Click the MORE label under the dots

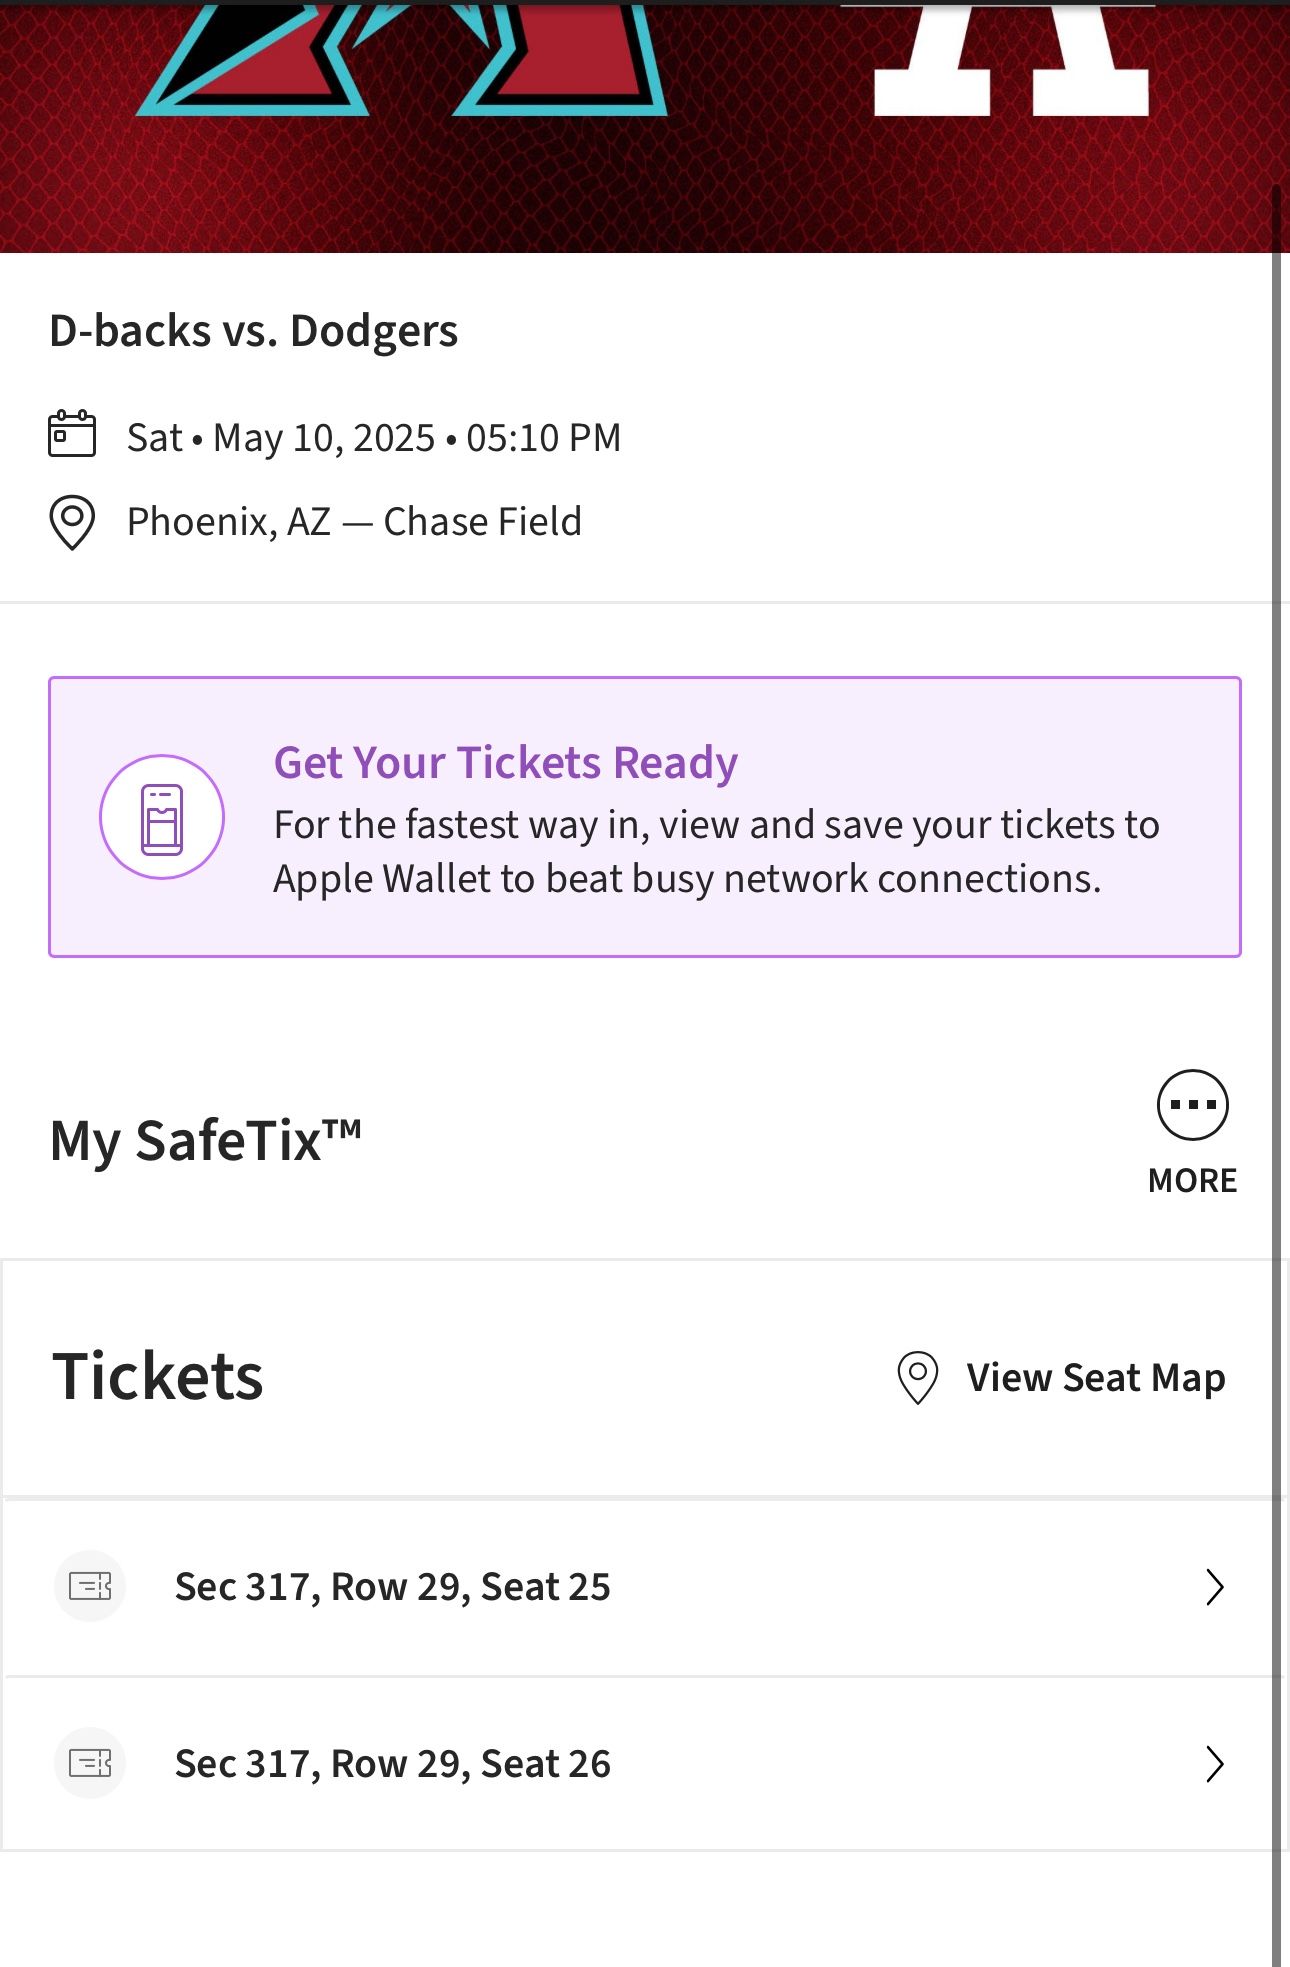tap(1192, 1181)
